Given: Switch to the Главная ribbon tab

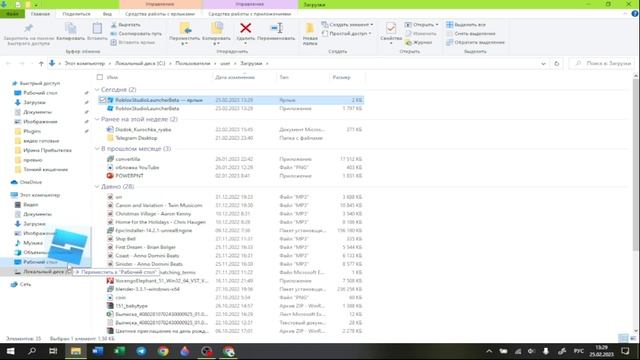Looking at the screenshot, I should pyautogui.click(x=40, y=13).
